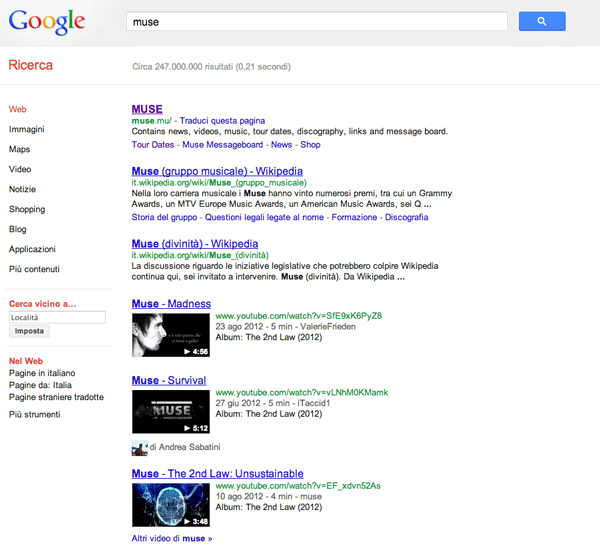Image resolution: width=600 pixels, height=553 pixels.
Task: Switch to Blog results
Action: (x=18, y=229)
